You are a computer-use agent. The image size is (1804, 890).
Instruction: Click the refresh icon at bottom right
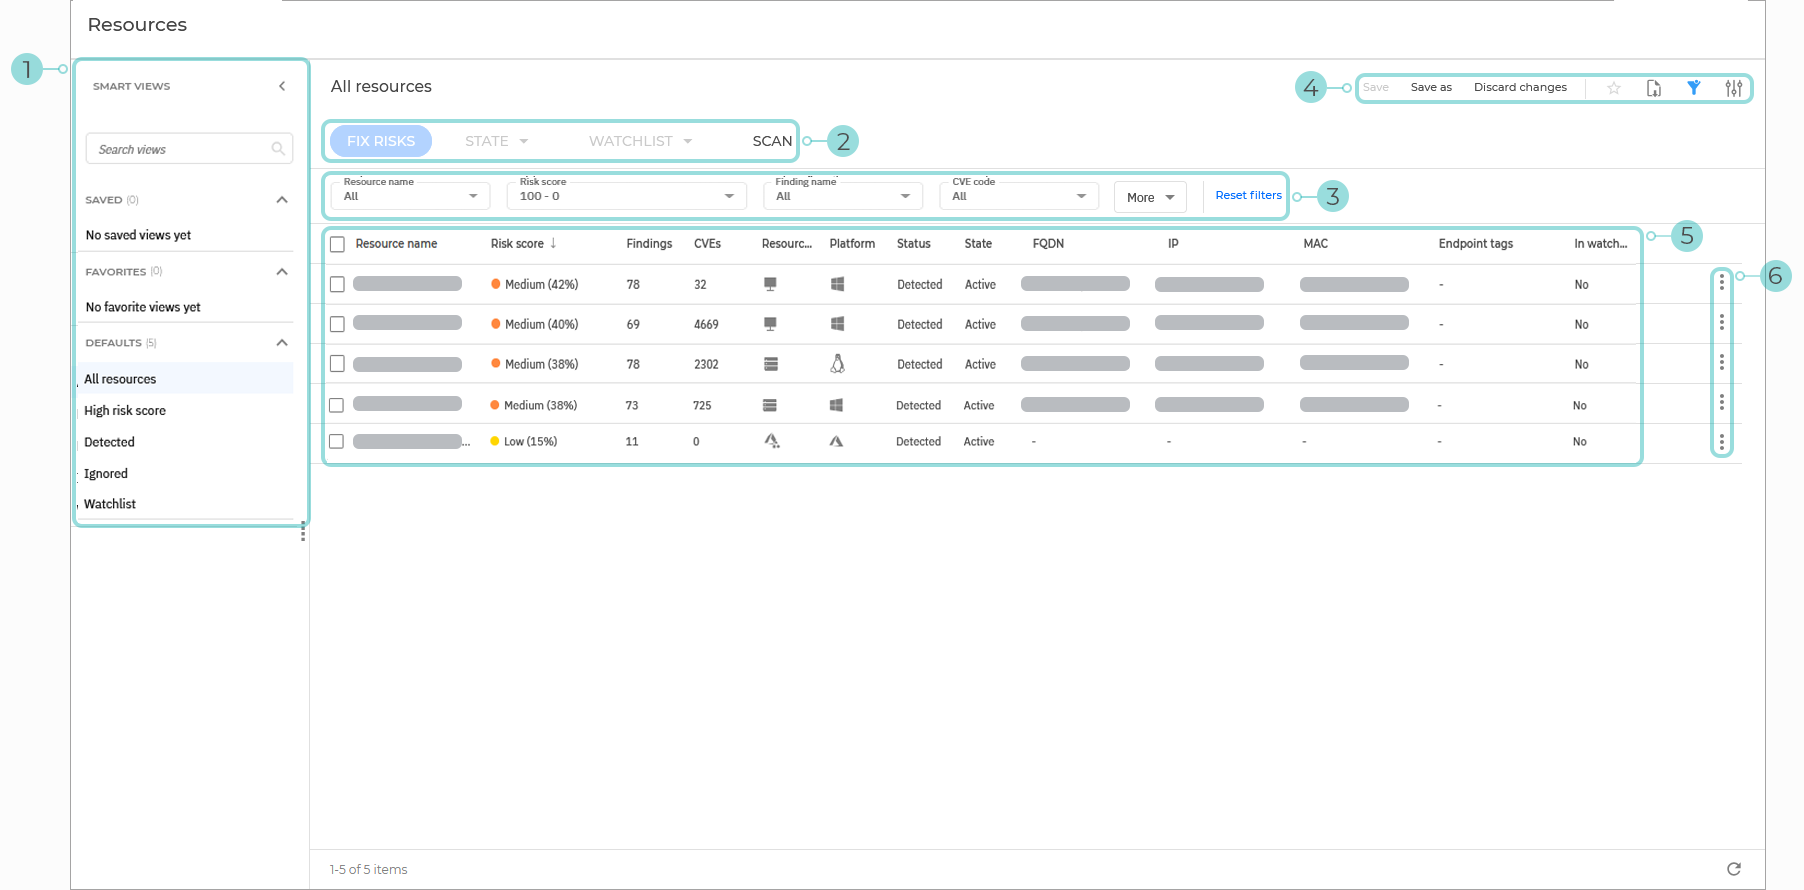(1733, 869)
